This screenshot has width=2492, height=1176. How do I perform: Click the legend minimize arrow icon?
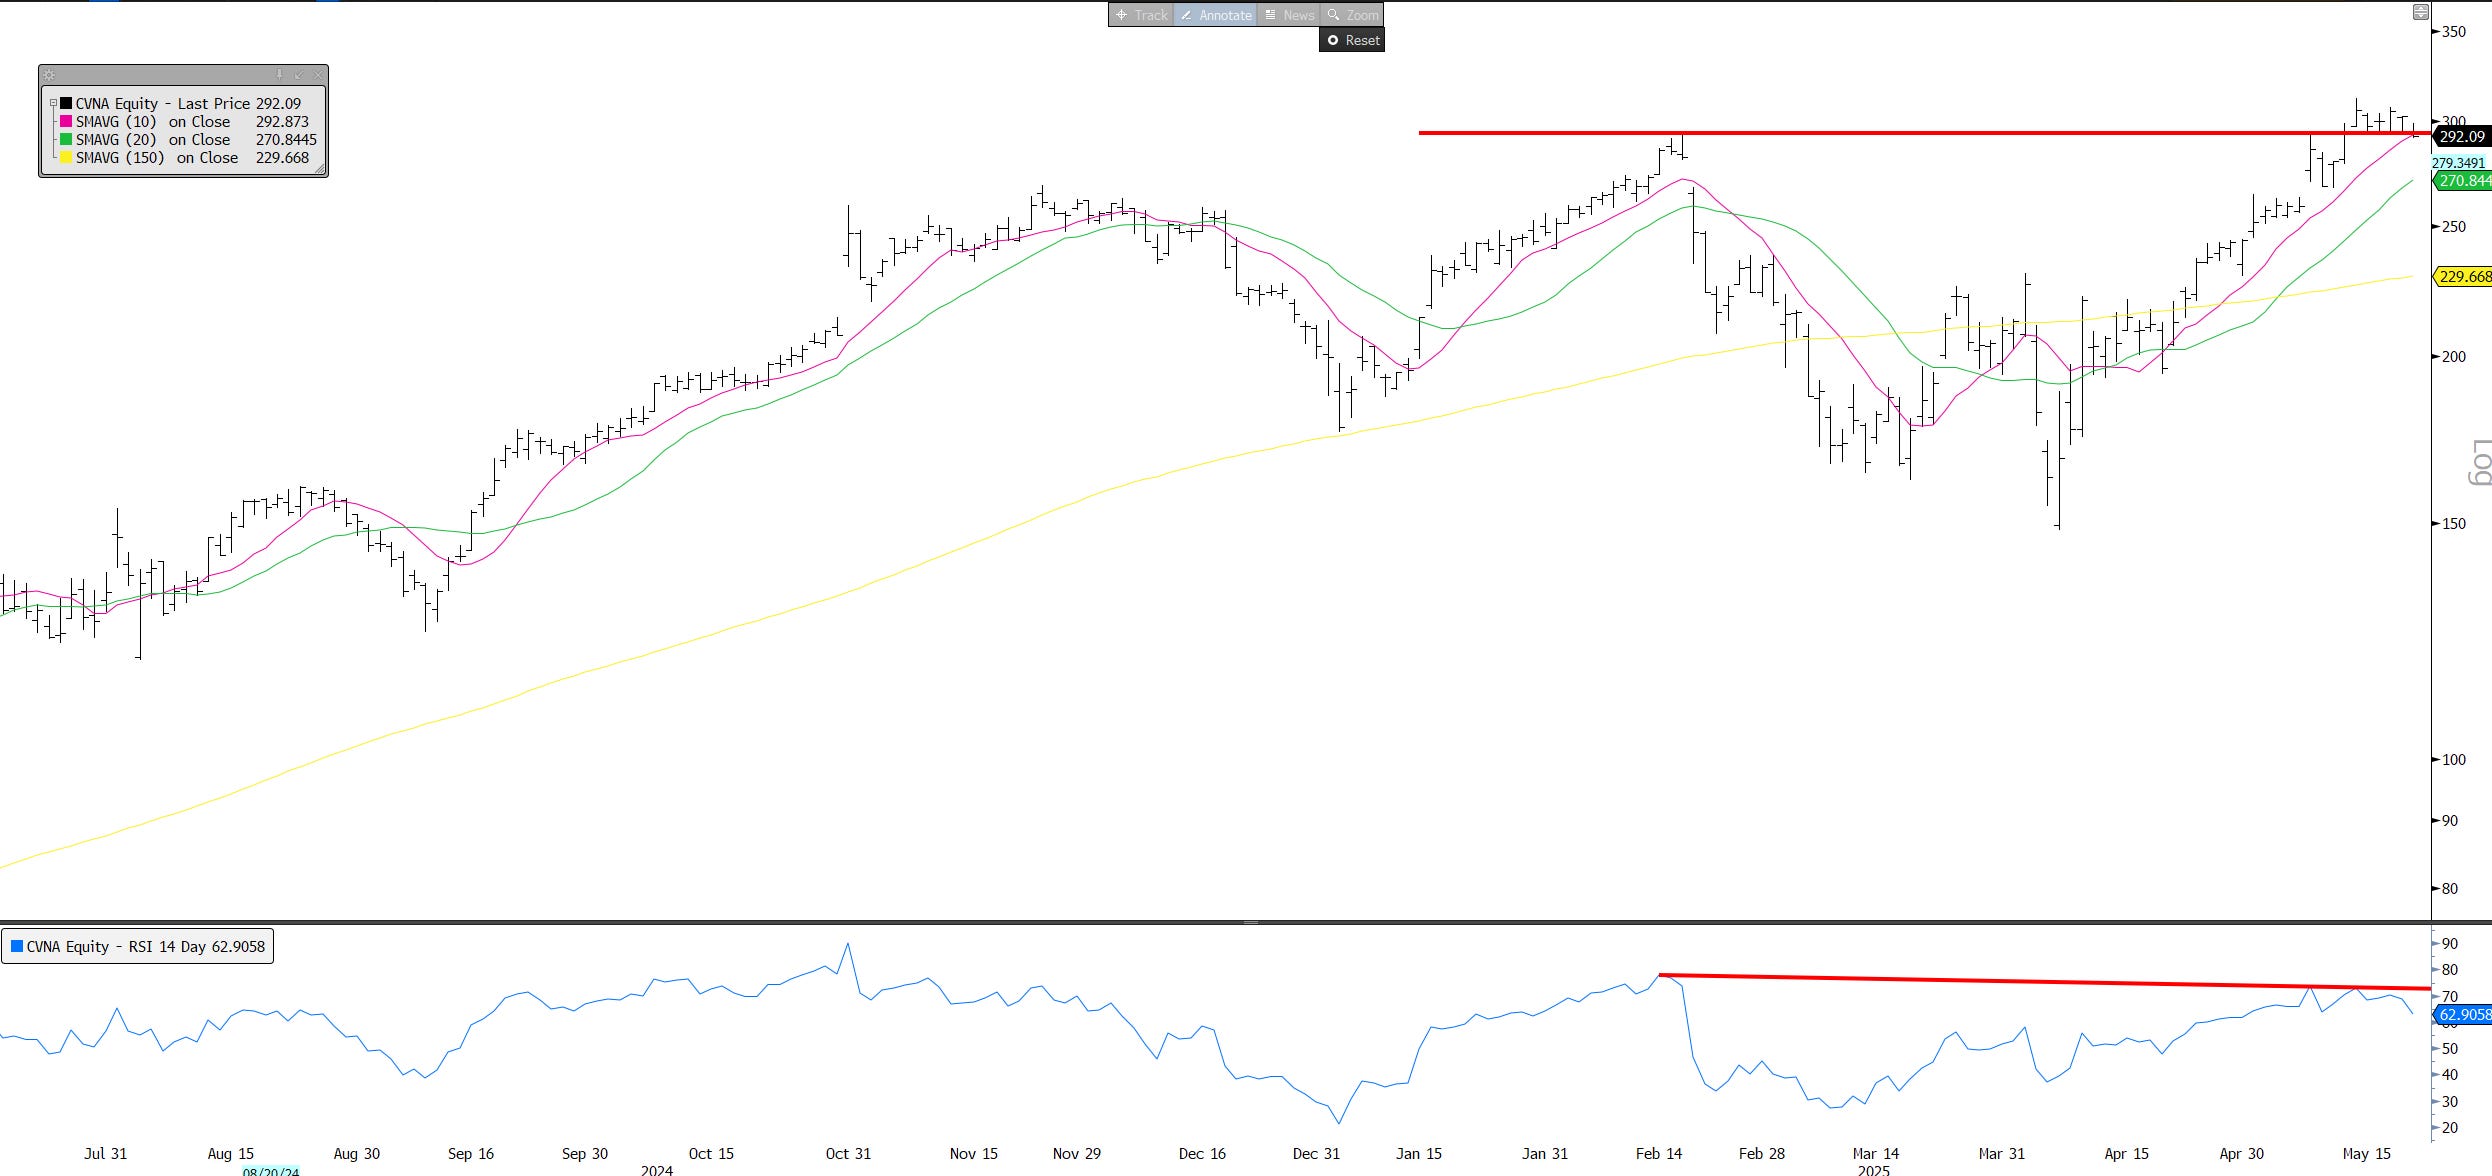[x=298, y=75]
